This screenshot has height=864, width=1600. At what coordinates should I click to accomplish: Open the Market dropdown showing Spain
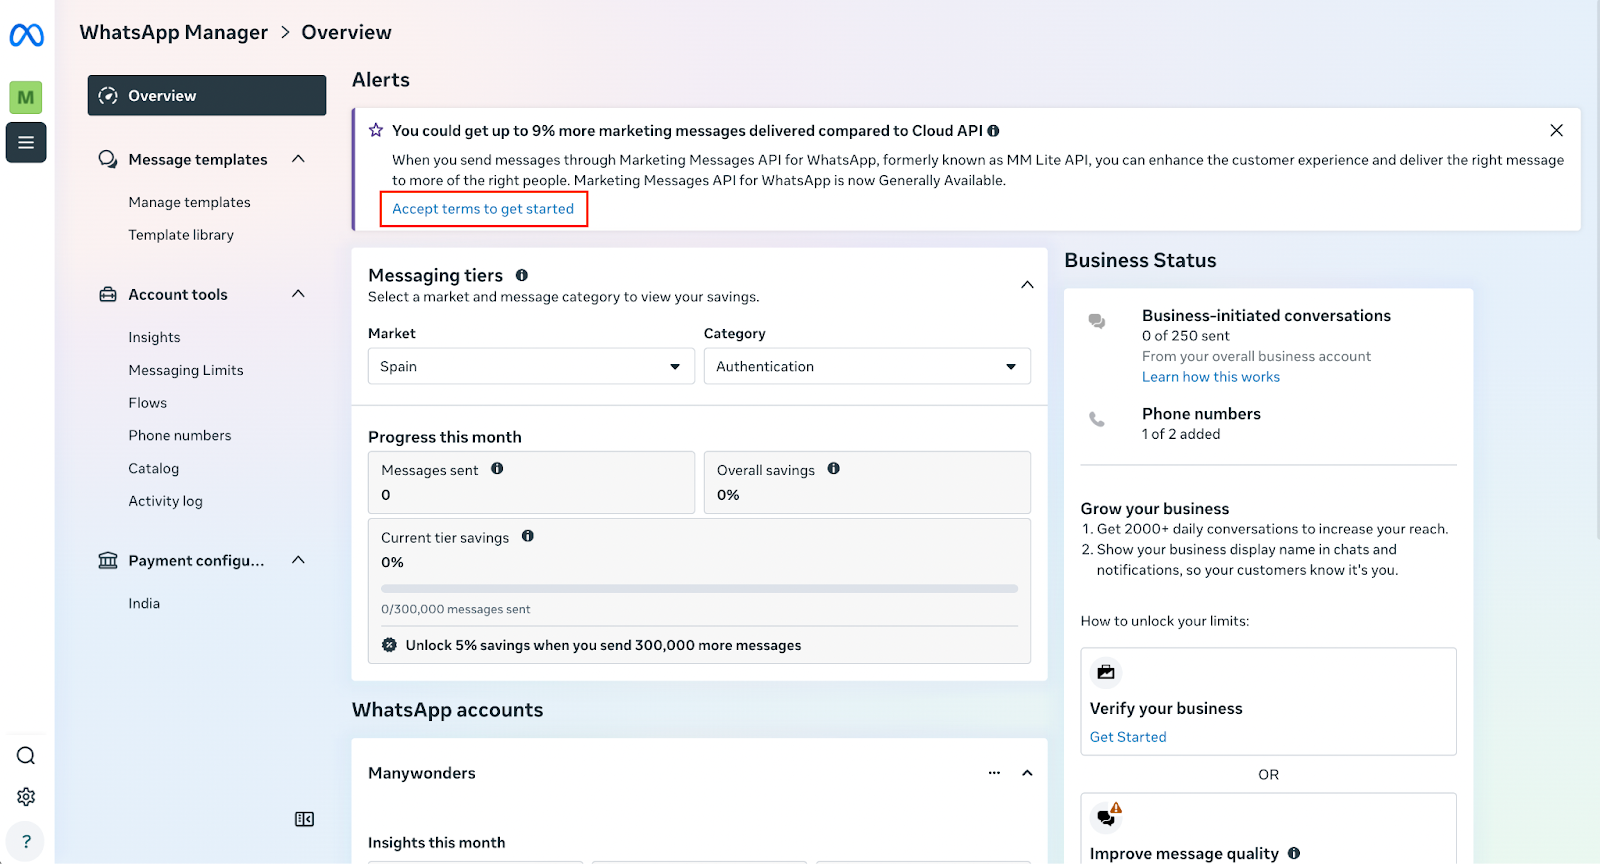click(x=530, y=366)
